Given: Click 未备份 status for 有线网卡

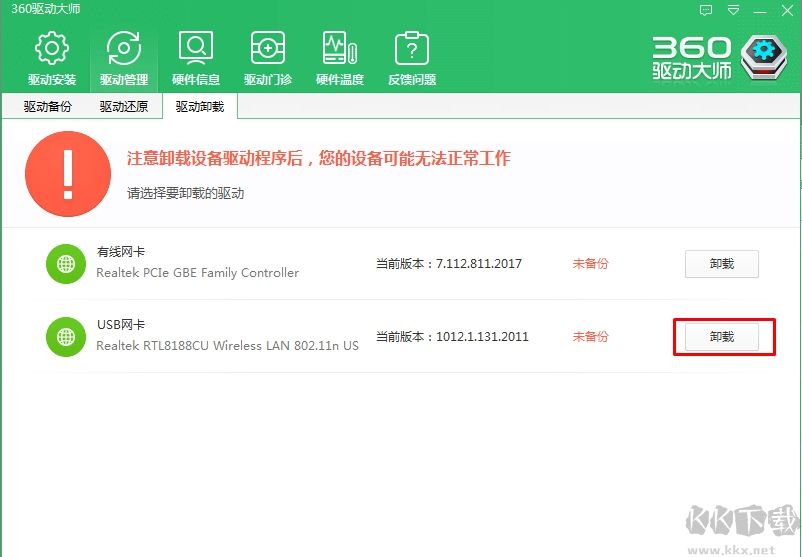Looking at the screenshot, I should pyautogui.click(x=591, y=264).
